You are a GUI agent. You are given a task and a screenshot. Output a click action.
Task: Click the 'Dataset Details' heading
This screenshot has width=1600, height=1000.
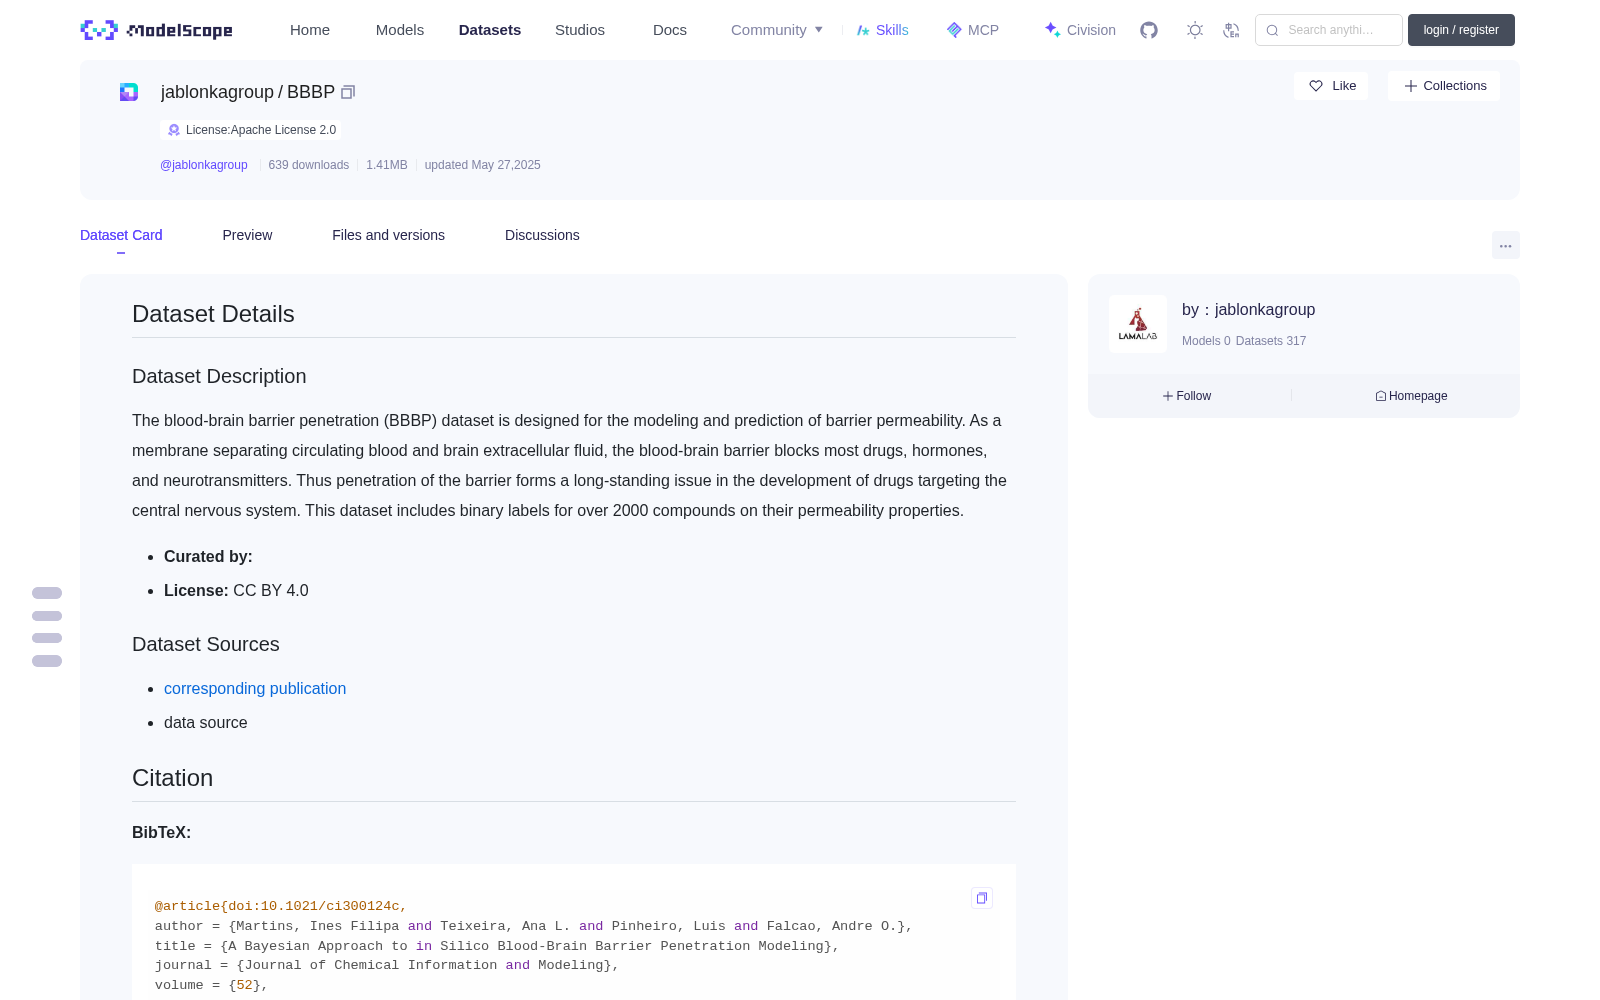point(213,314)
